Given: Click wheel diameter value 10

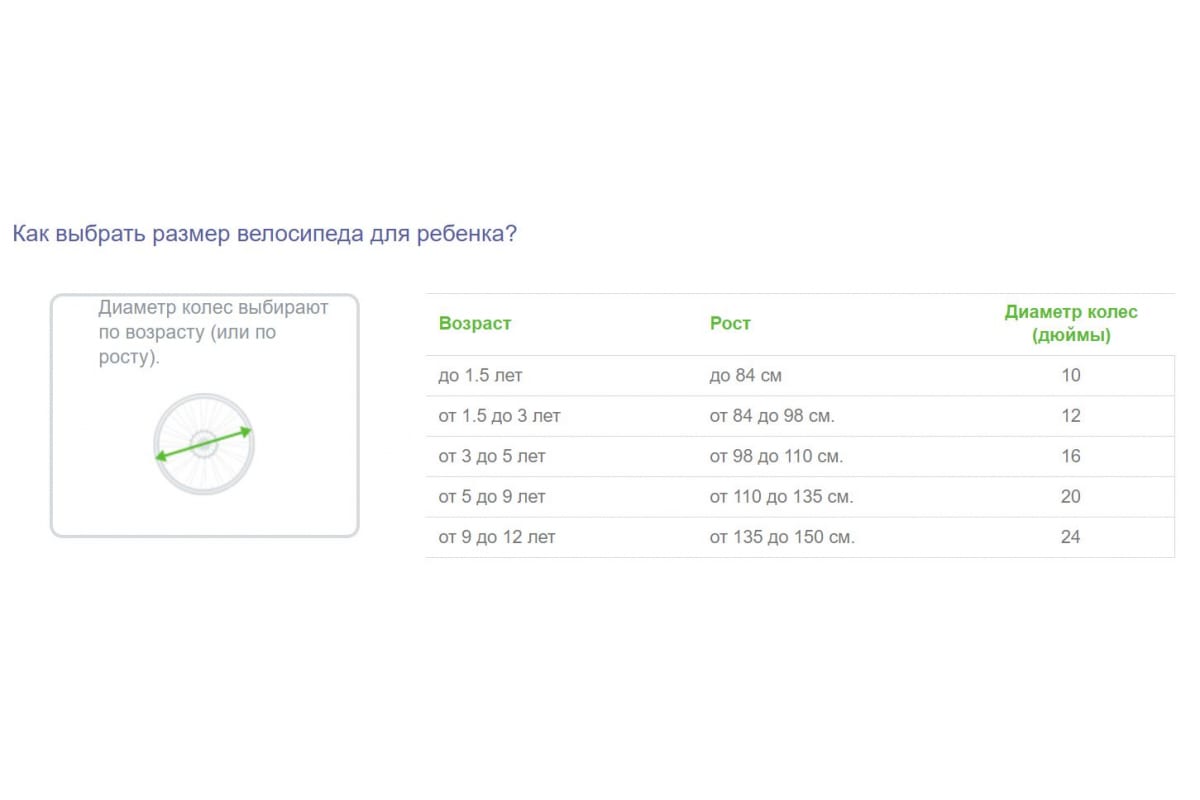Looking at the screenshot, I should 1071,376.
